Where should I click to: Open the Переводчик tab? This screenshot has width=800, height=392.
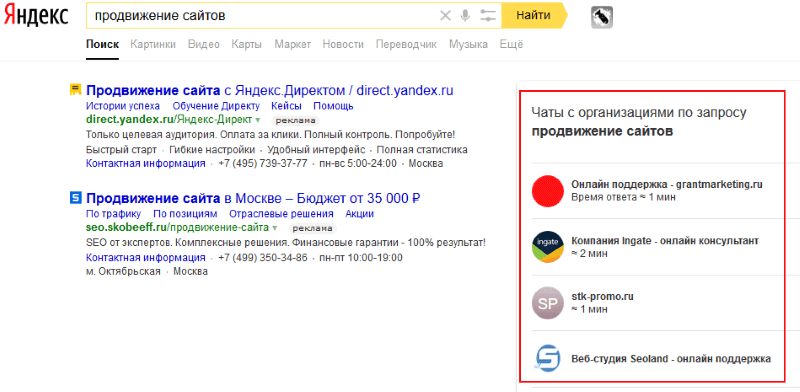pos(406,44)
